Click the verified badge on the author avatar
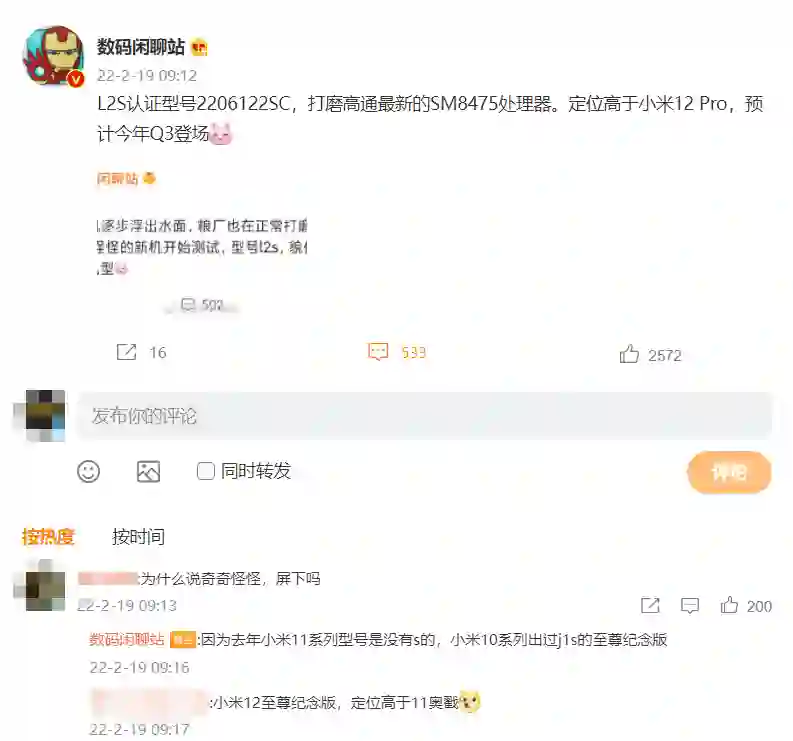This screenshot has height=741, width=793. 76,79
